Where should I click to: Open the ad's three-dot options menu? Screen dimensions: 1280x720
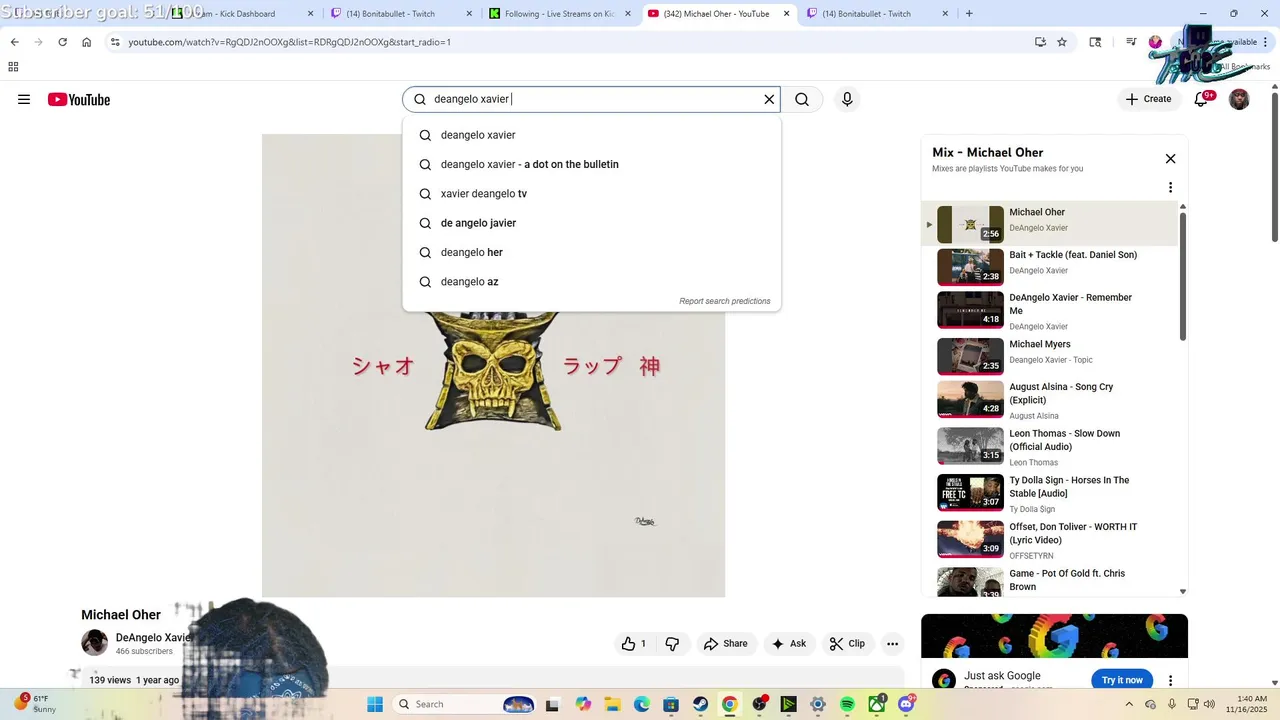pyautogui.click(x=1170, y=681)
